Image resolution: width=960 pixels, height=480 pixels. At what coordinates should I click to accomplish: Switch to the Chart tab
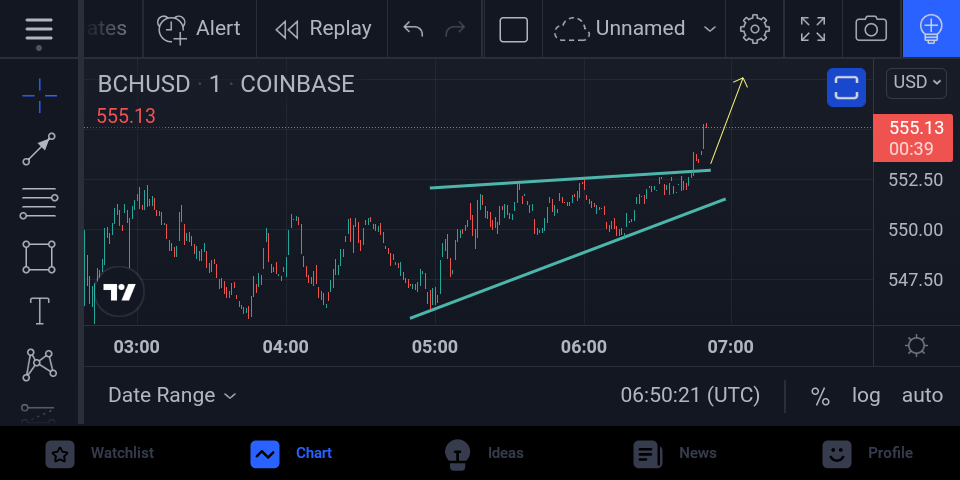coord(291,454)
